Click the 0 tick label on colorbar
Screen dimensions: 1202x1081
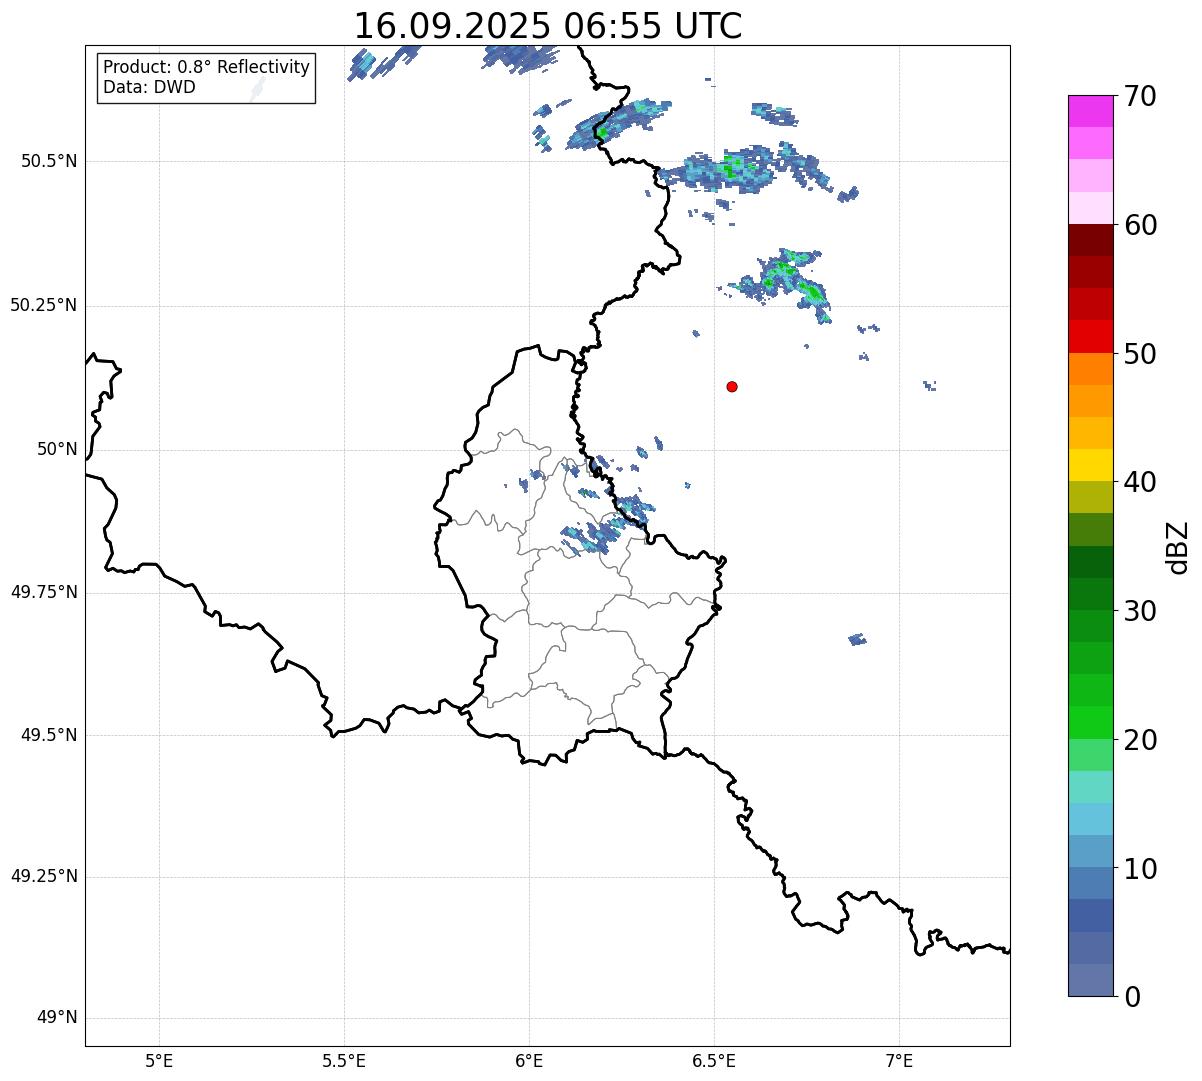pyautogui.click(x=1132, y=997)
